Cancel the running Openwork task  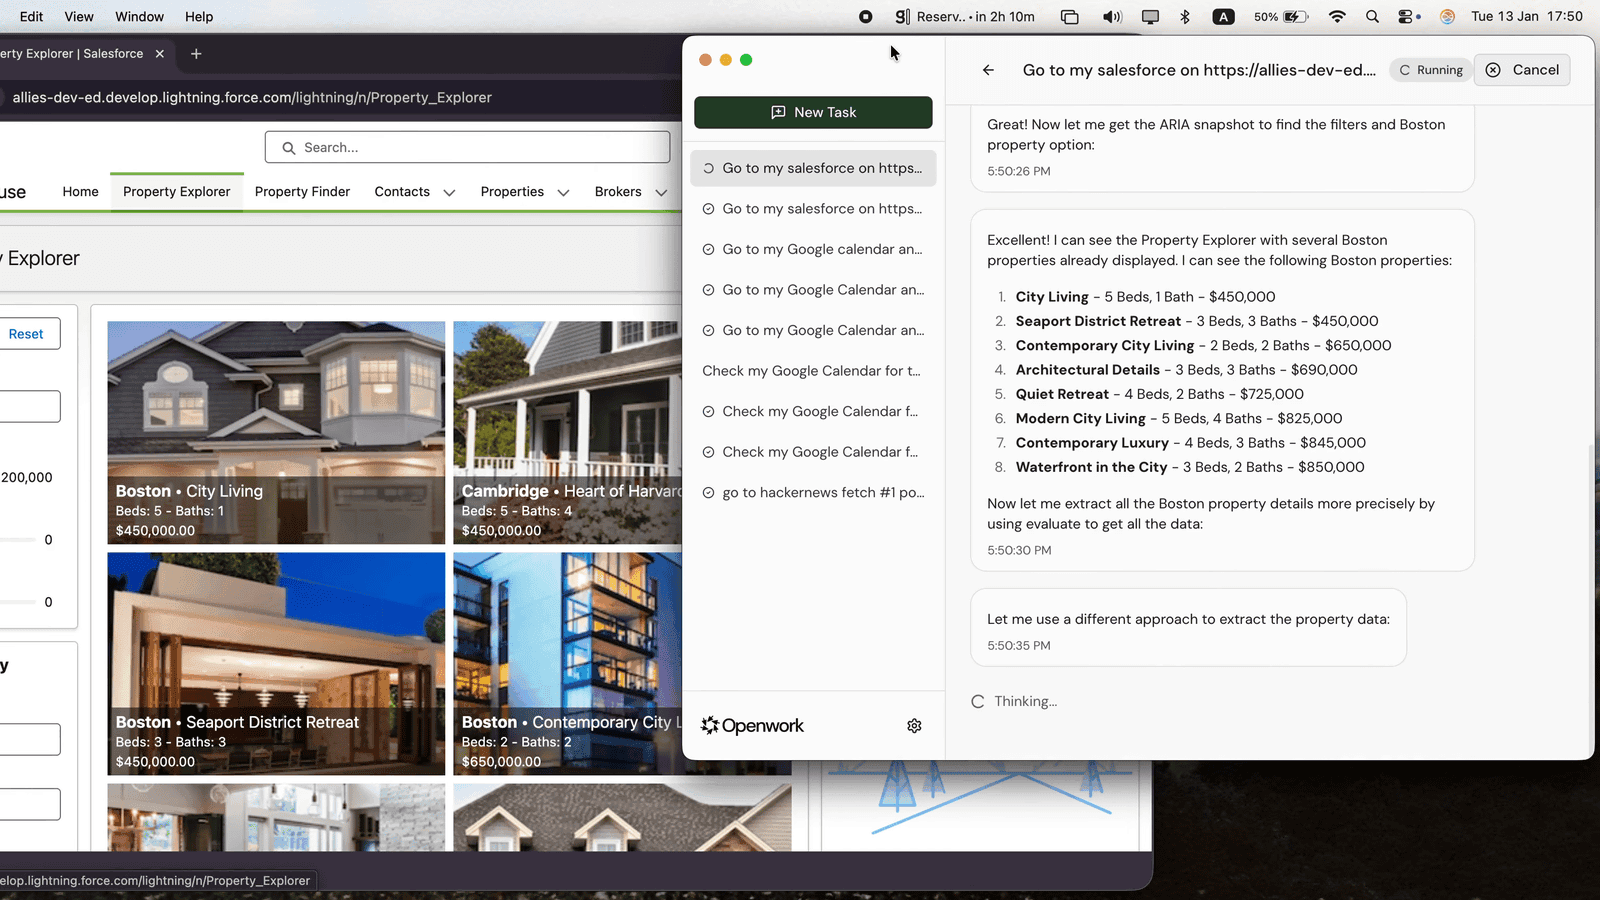1522,70
